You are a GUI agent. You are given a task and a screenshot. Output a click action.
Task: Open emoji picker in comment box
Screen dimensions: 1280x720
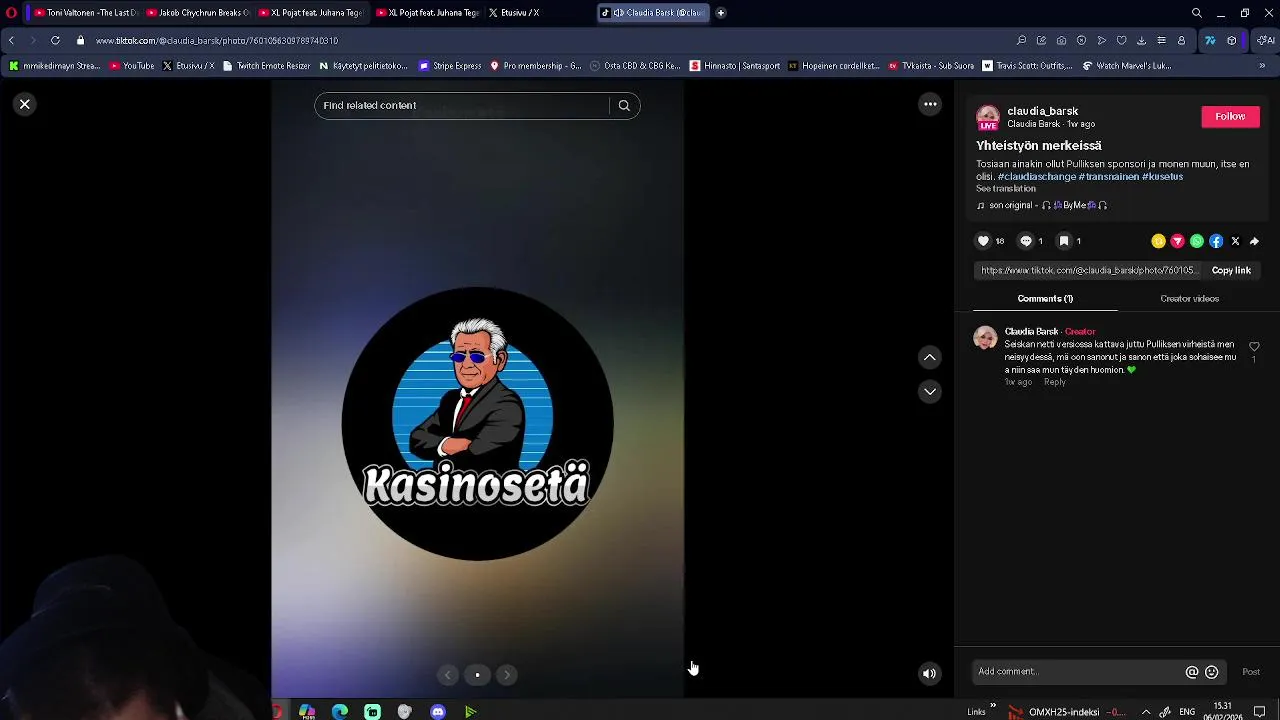coord(1212,672)
